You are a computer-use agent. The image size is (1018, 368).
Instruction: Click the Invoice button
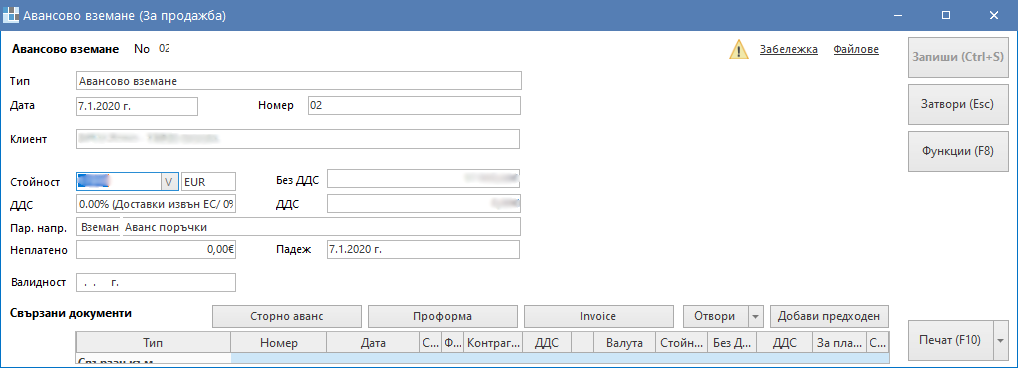tap(599, 317)
